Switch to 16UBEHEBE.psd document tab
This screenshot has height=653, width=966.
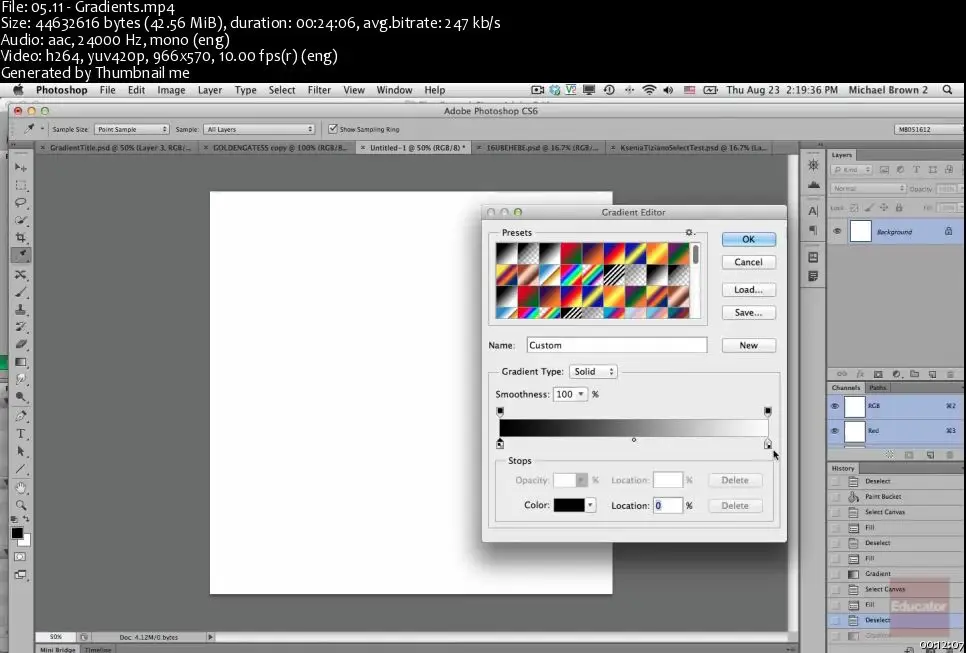(538, 148)
